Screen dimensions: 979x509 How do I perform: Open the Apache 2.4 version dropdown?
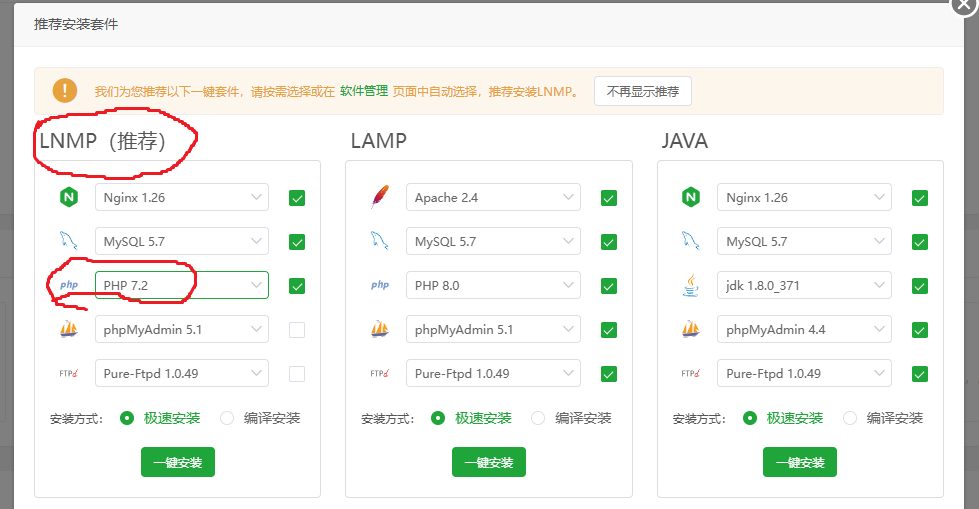pyautogui.click(x=493, y=197)
